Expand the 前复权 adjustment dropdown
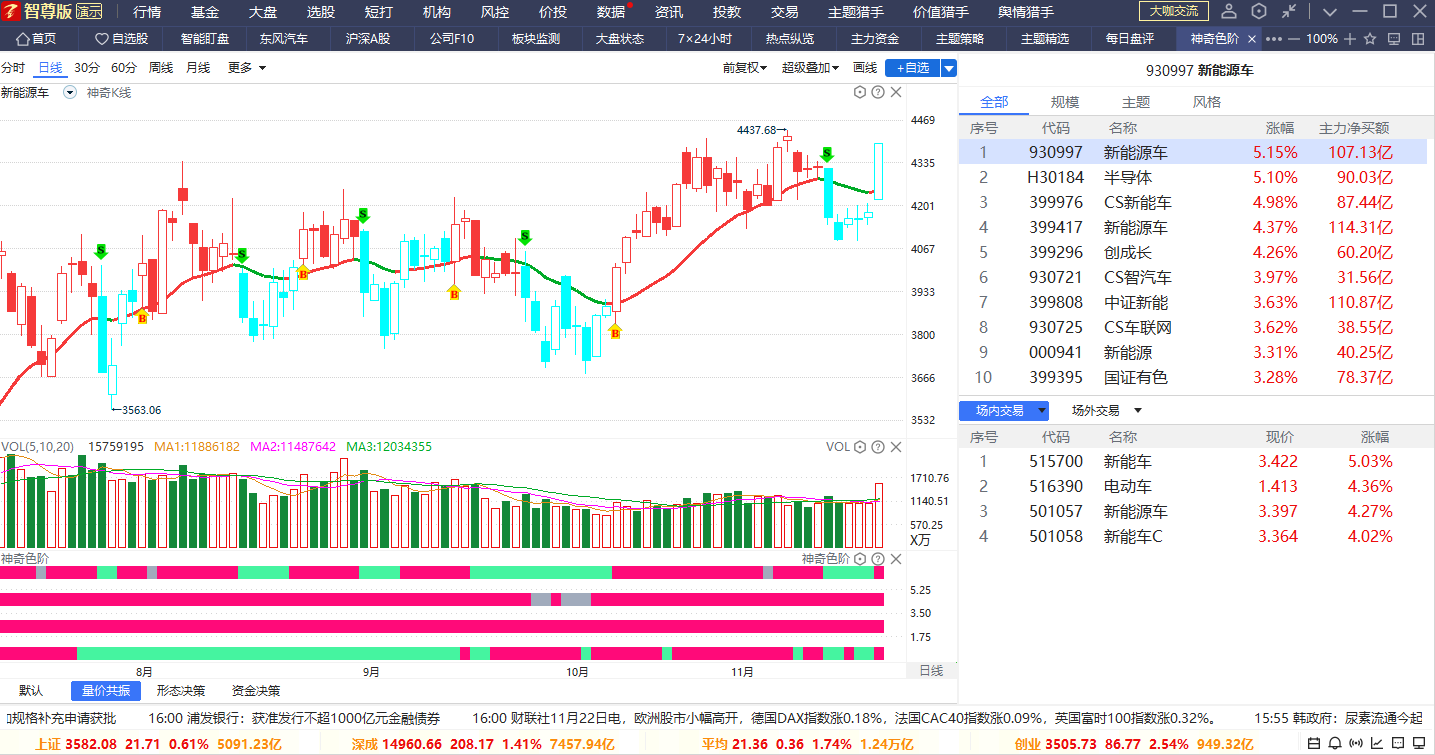The height and width of the screenshot is (755, 1435). pyautogui.click(x=745, y=68)
